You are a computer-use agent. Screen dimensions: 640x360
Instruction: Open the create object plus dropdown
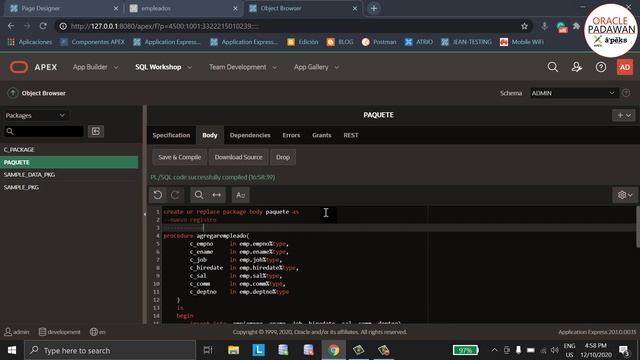(624, 116)
